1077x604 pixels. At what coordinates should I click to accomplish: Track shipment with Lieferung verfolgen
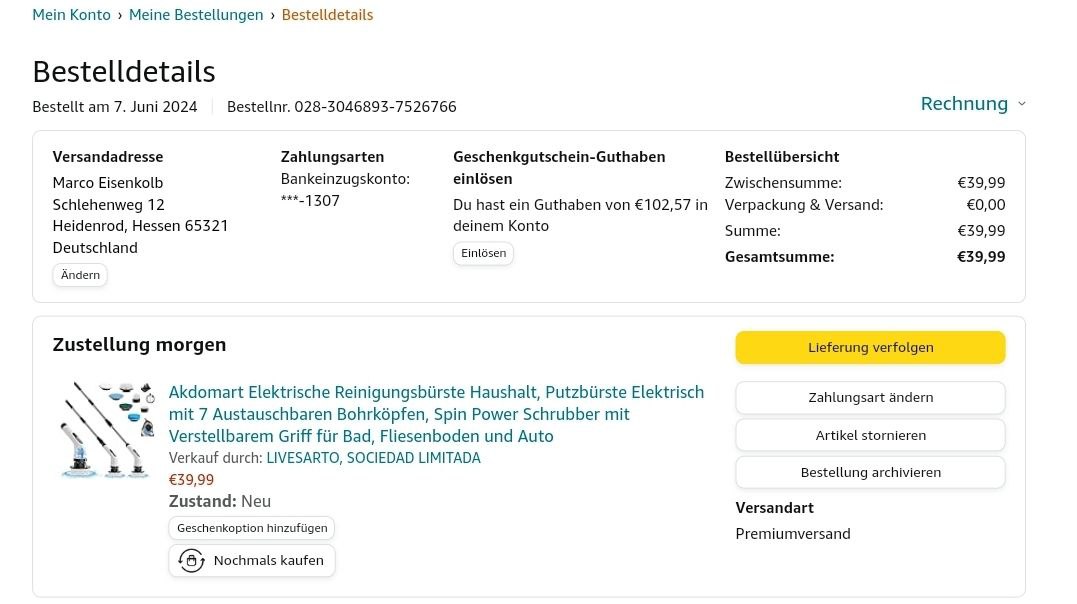[870, 348]
